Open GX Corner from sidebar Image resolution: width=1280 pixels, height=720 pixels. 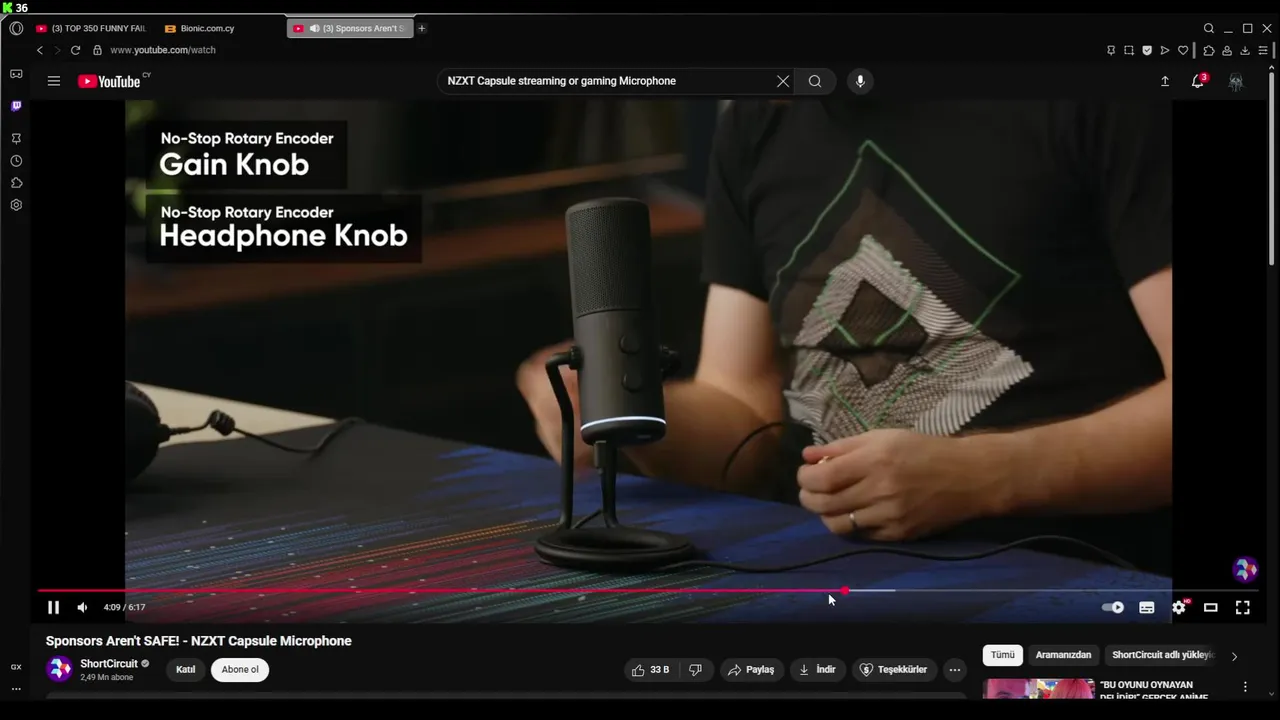(x=16, y=74)
